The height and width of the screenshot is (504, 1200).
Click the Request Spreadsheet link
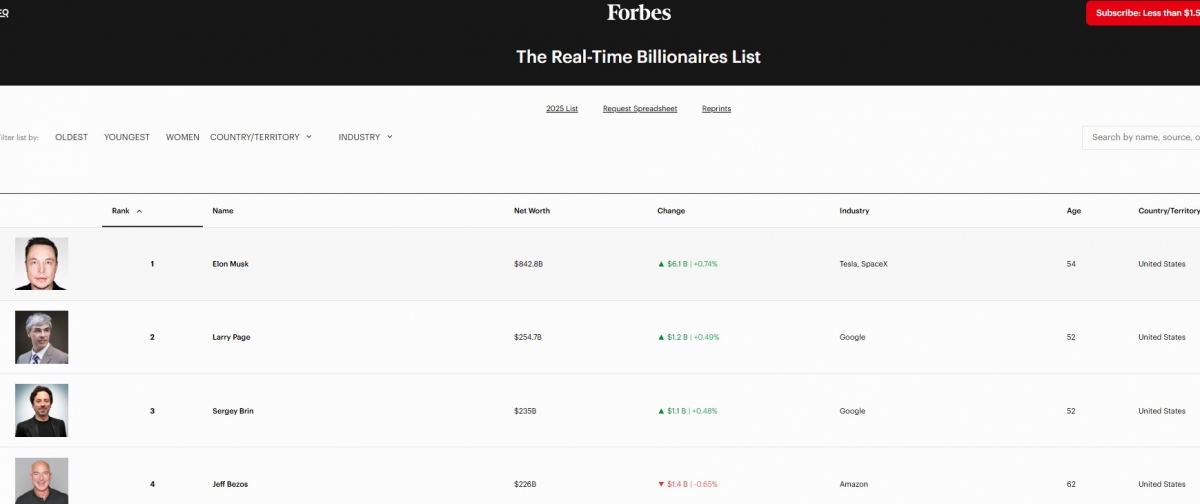point(640,108)
